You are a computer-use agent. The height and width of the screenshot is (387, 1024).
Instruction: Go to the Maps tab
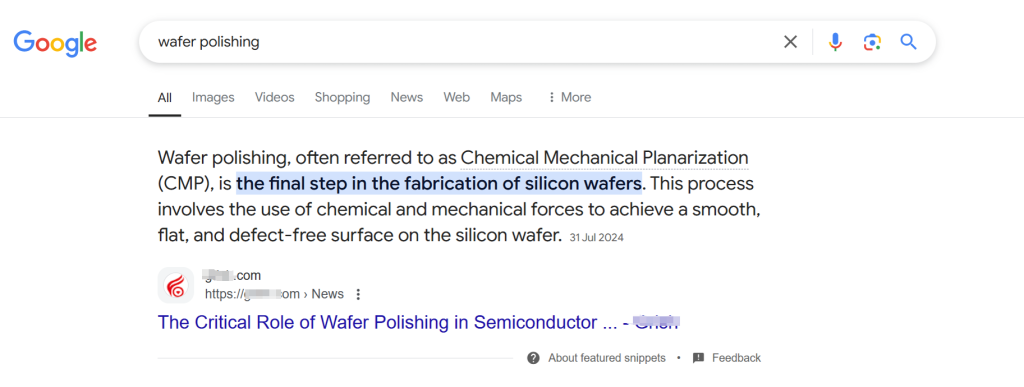506,97
